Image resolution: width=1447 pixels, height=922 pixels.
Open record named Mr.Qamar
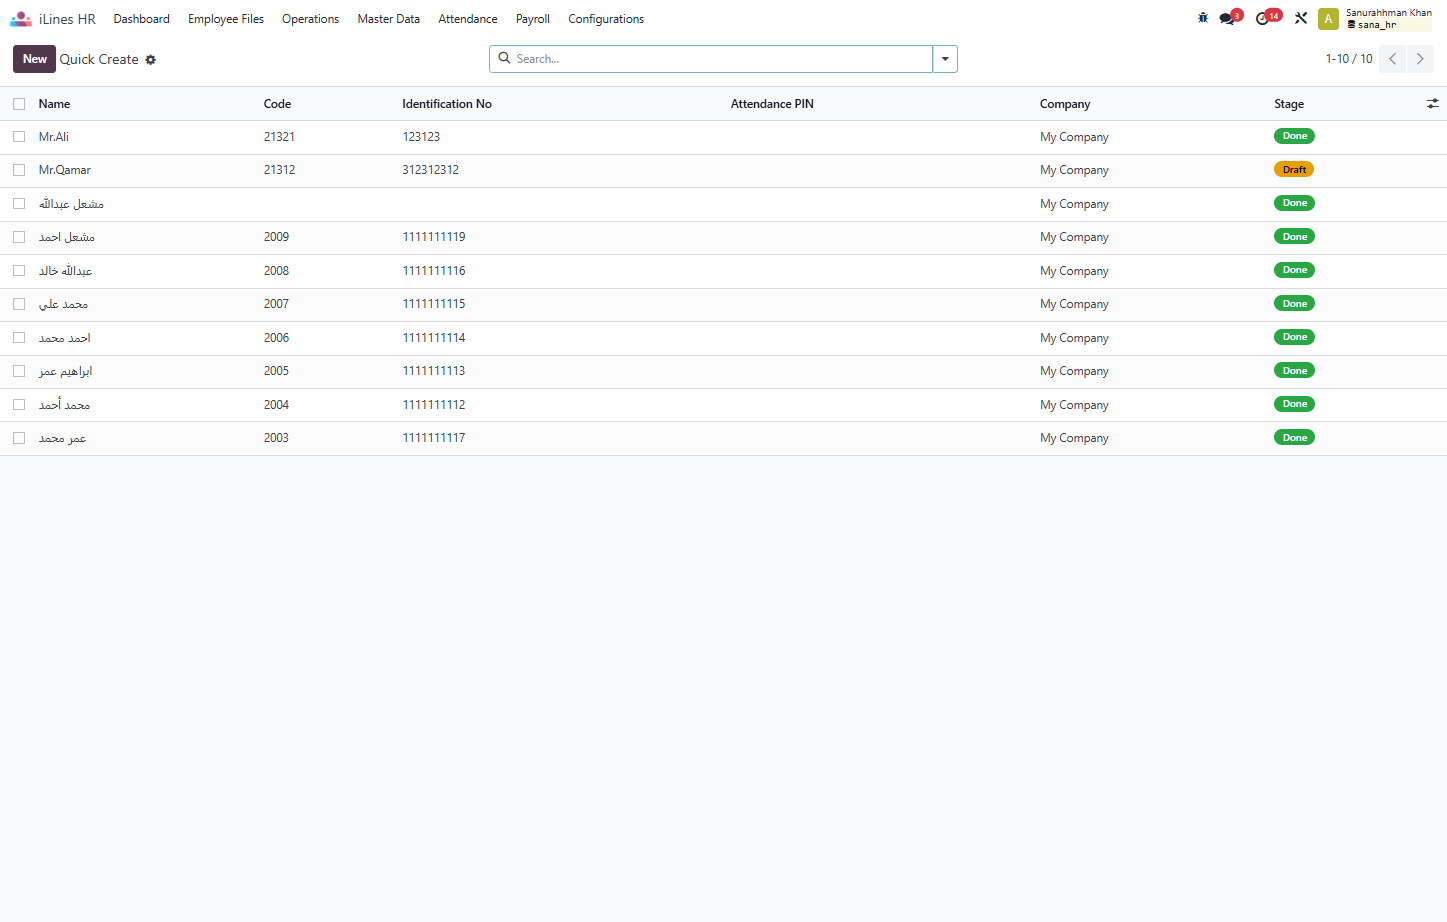coord(64,170)
